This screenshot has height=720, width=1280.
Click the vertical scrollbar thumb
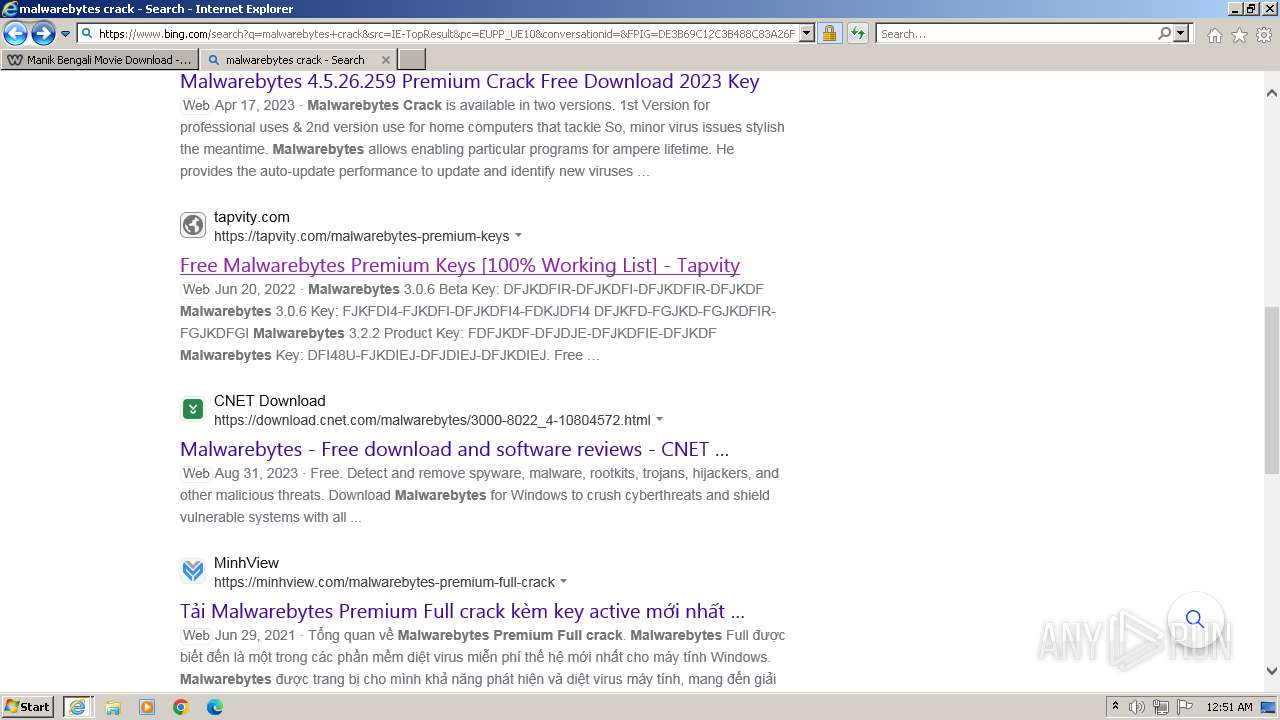click(1272, 391)
